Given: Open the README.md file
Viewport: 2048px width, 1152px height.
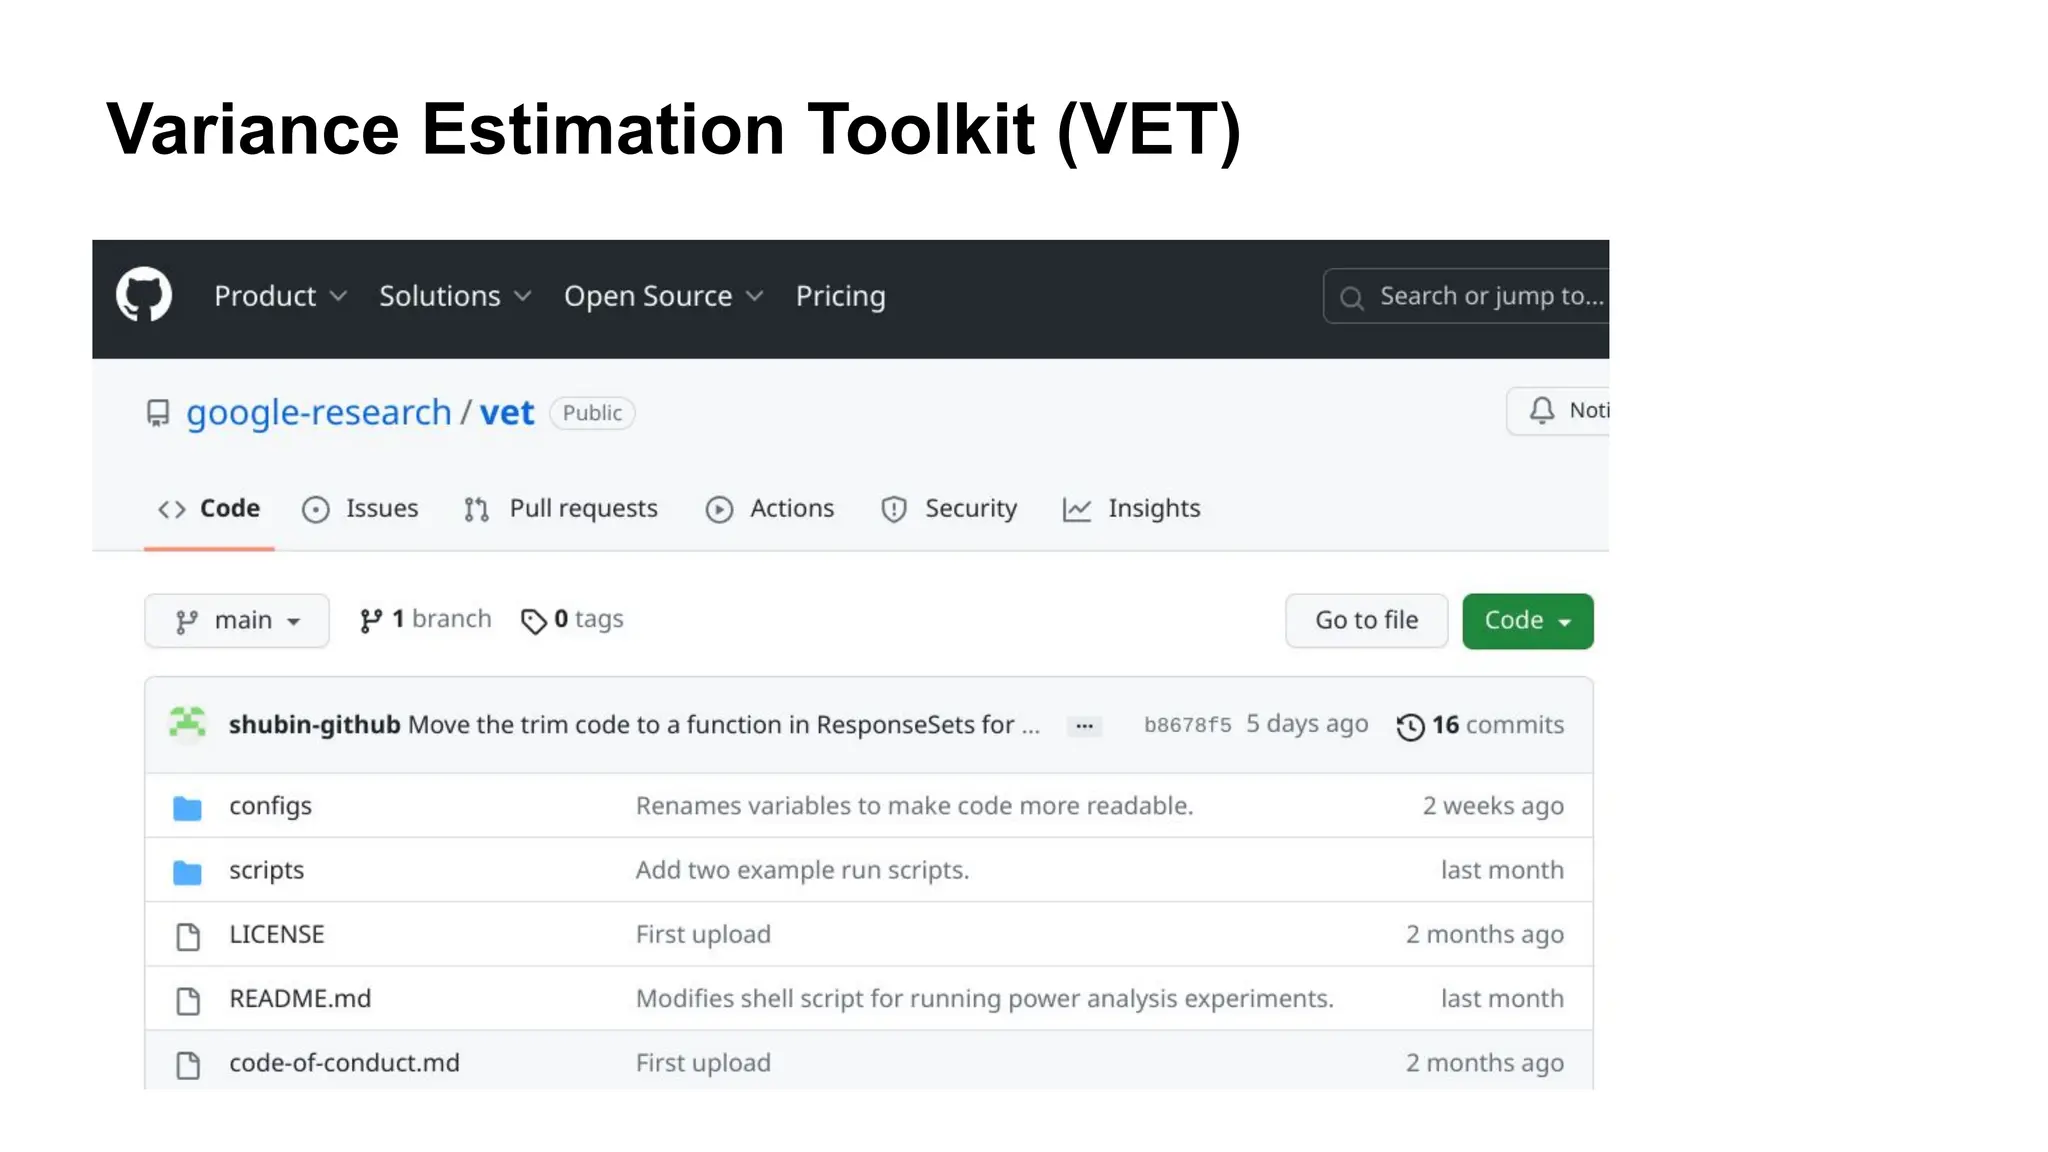Looking at the screenshot, I should (x=300, y=999).
